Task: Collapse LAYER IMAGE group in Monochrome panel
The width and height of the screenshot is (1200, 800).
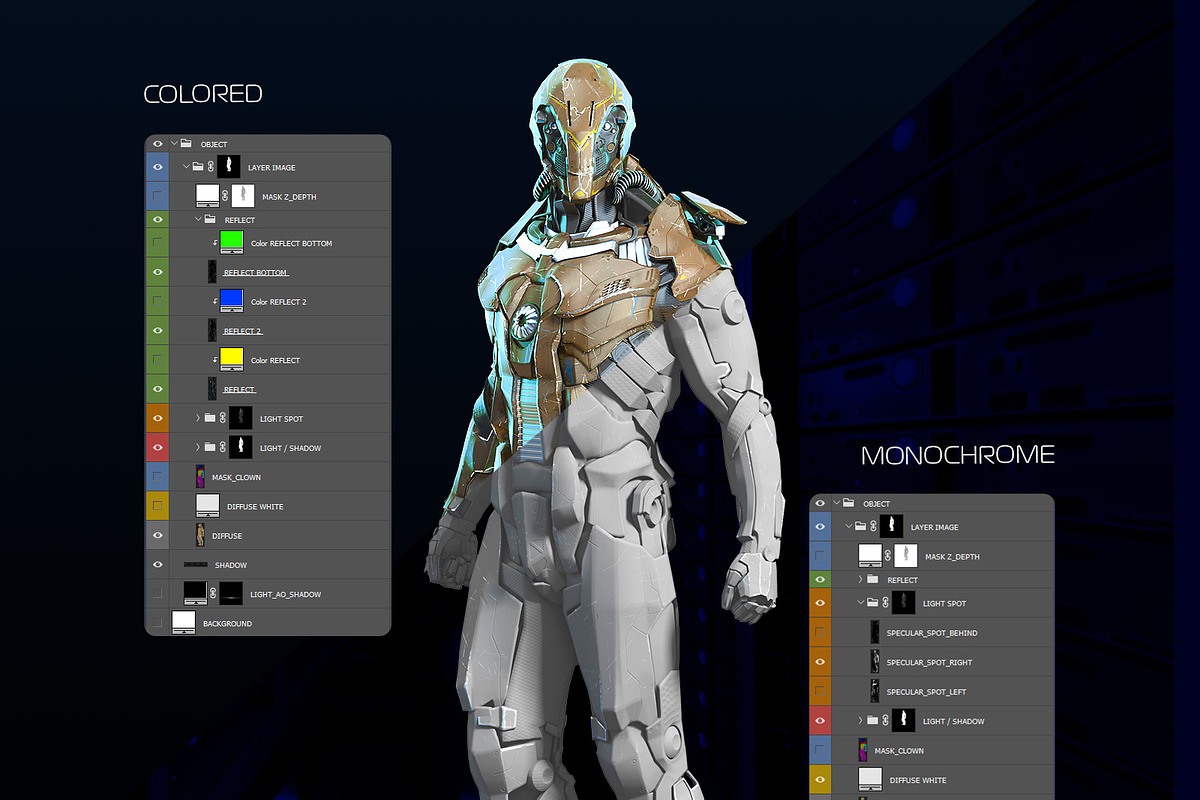Action: (x=848, y=526)
